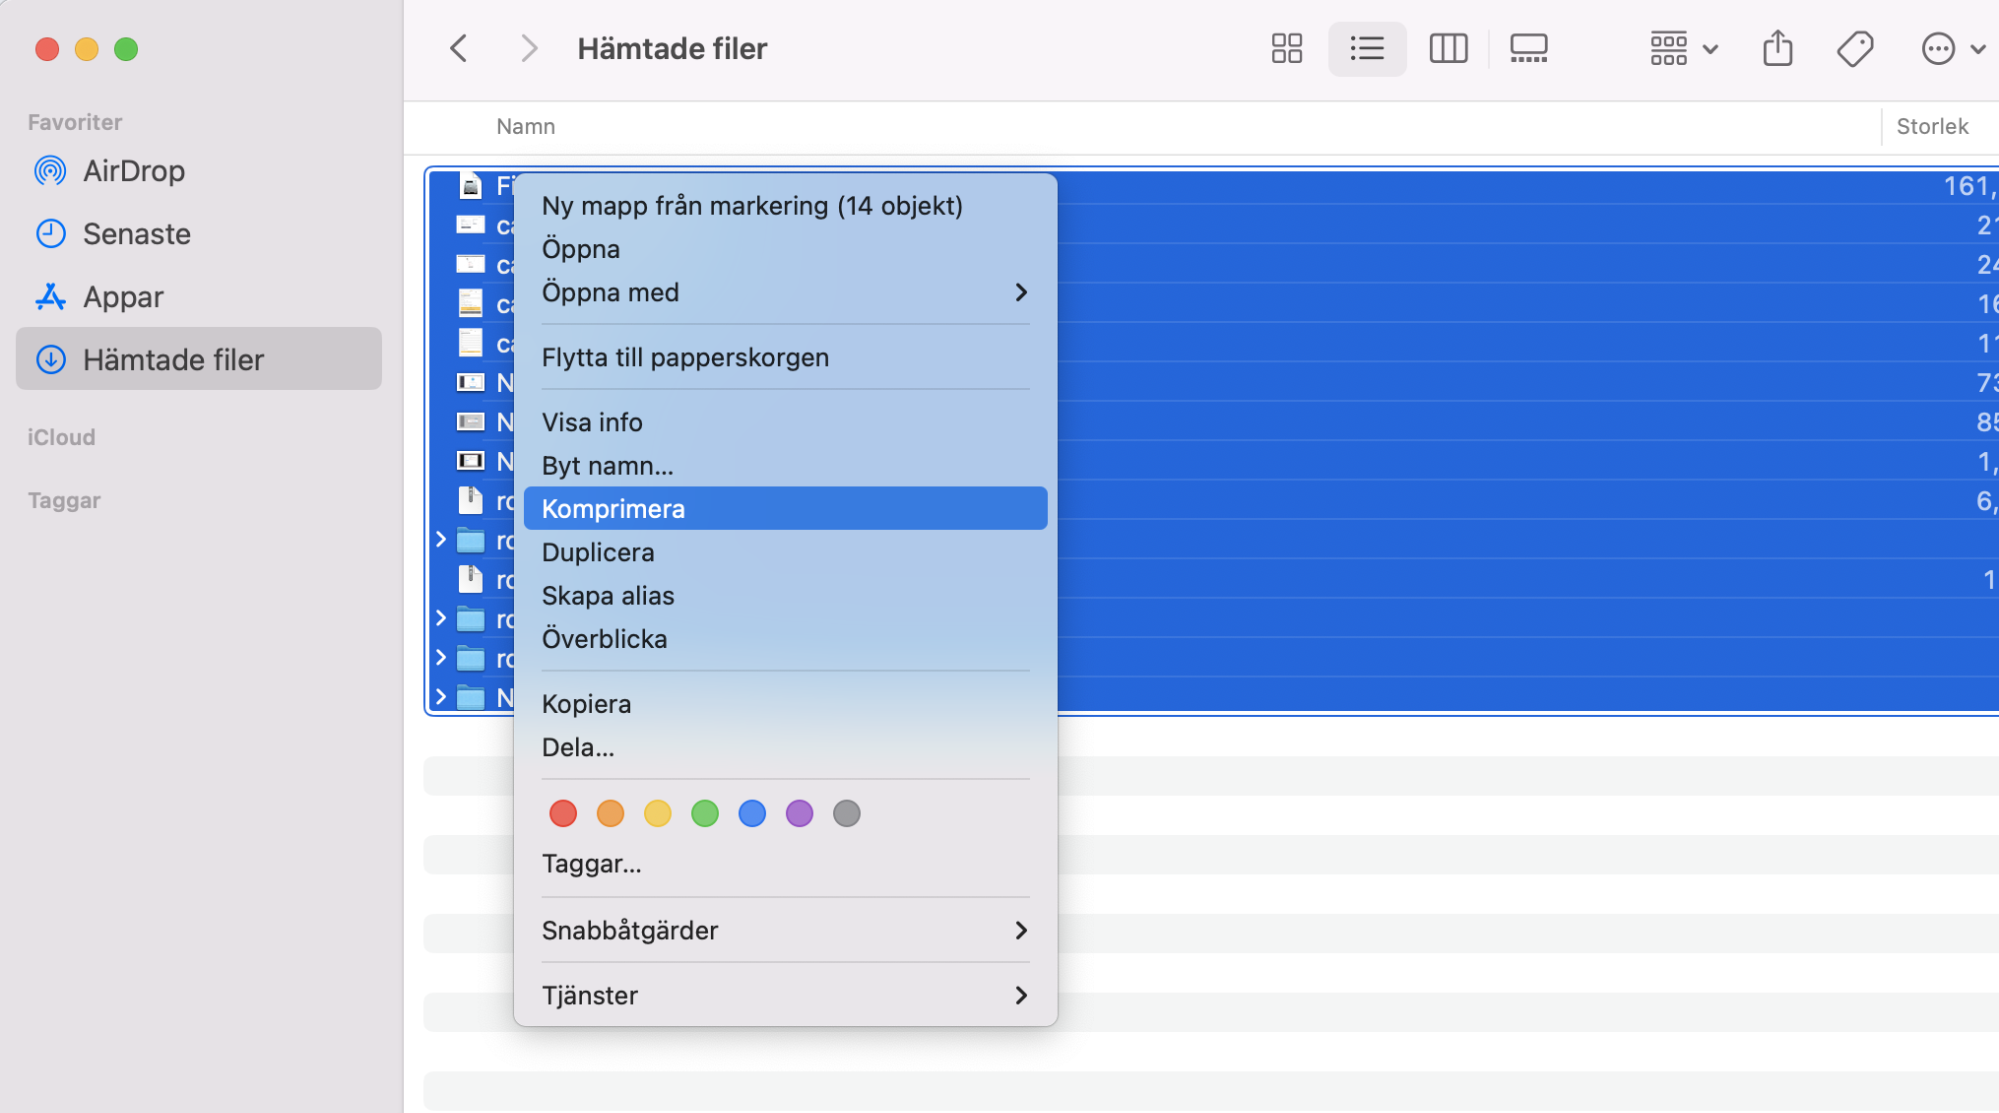The image size is (1999, 1113).
Task: Open AirDrop in the sidebar
Action: [199, 171]
